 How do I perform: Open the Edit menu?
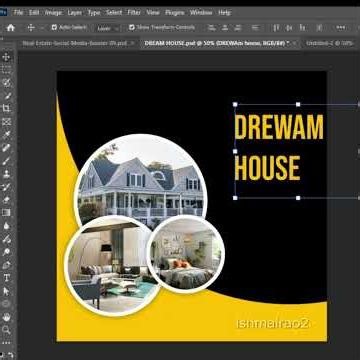(x=34, y=13)
